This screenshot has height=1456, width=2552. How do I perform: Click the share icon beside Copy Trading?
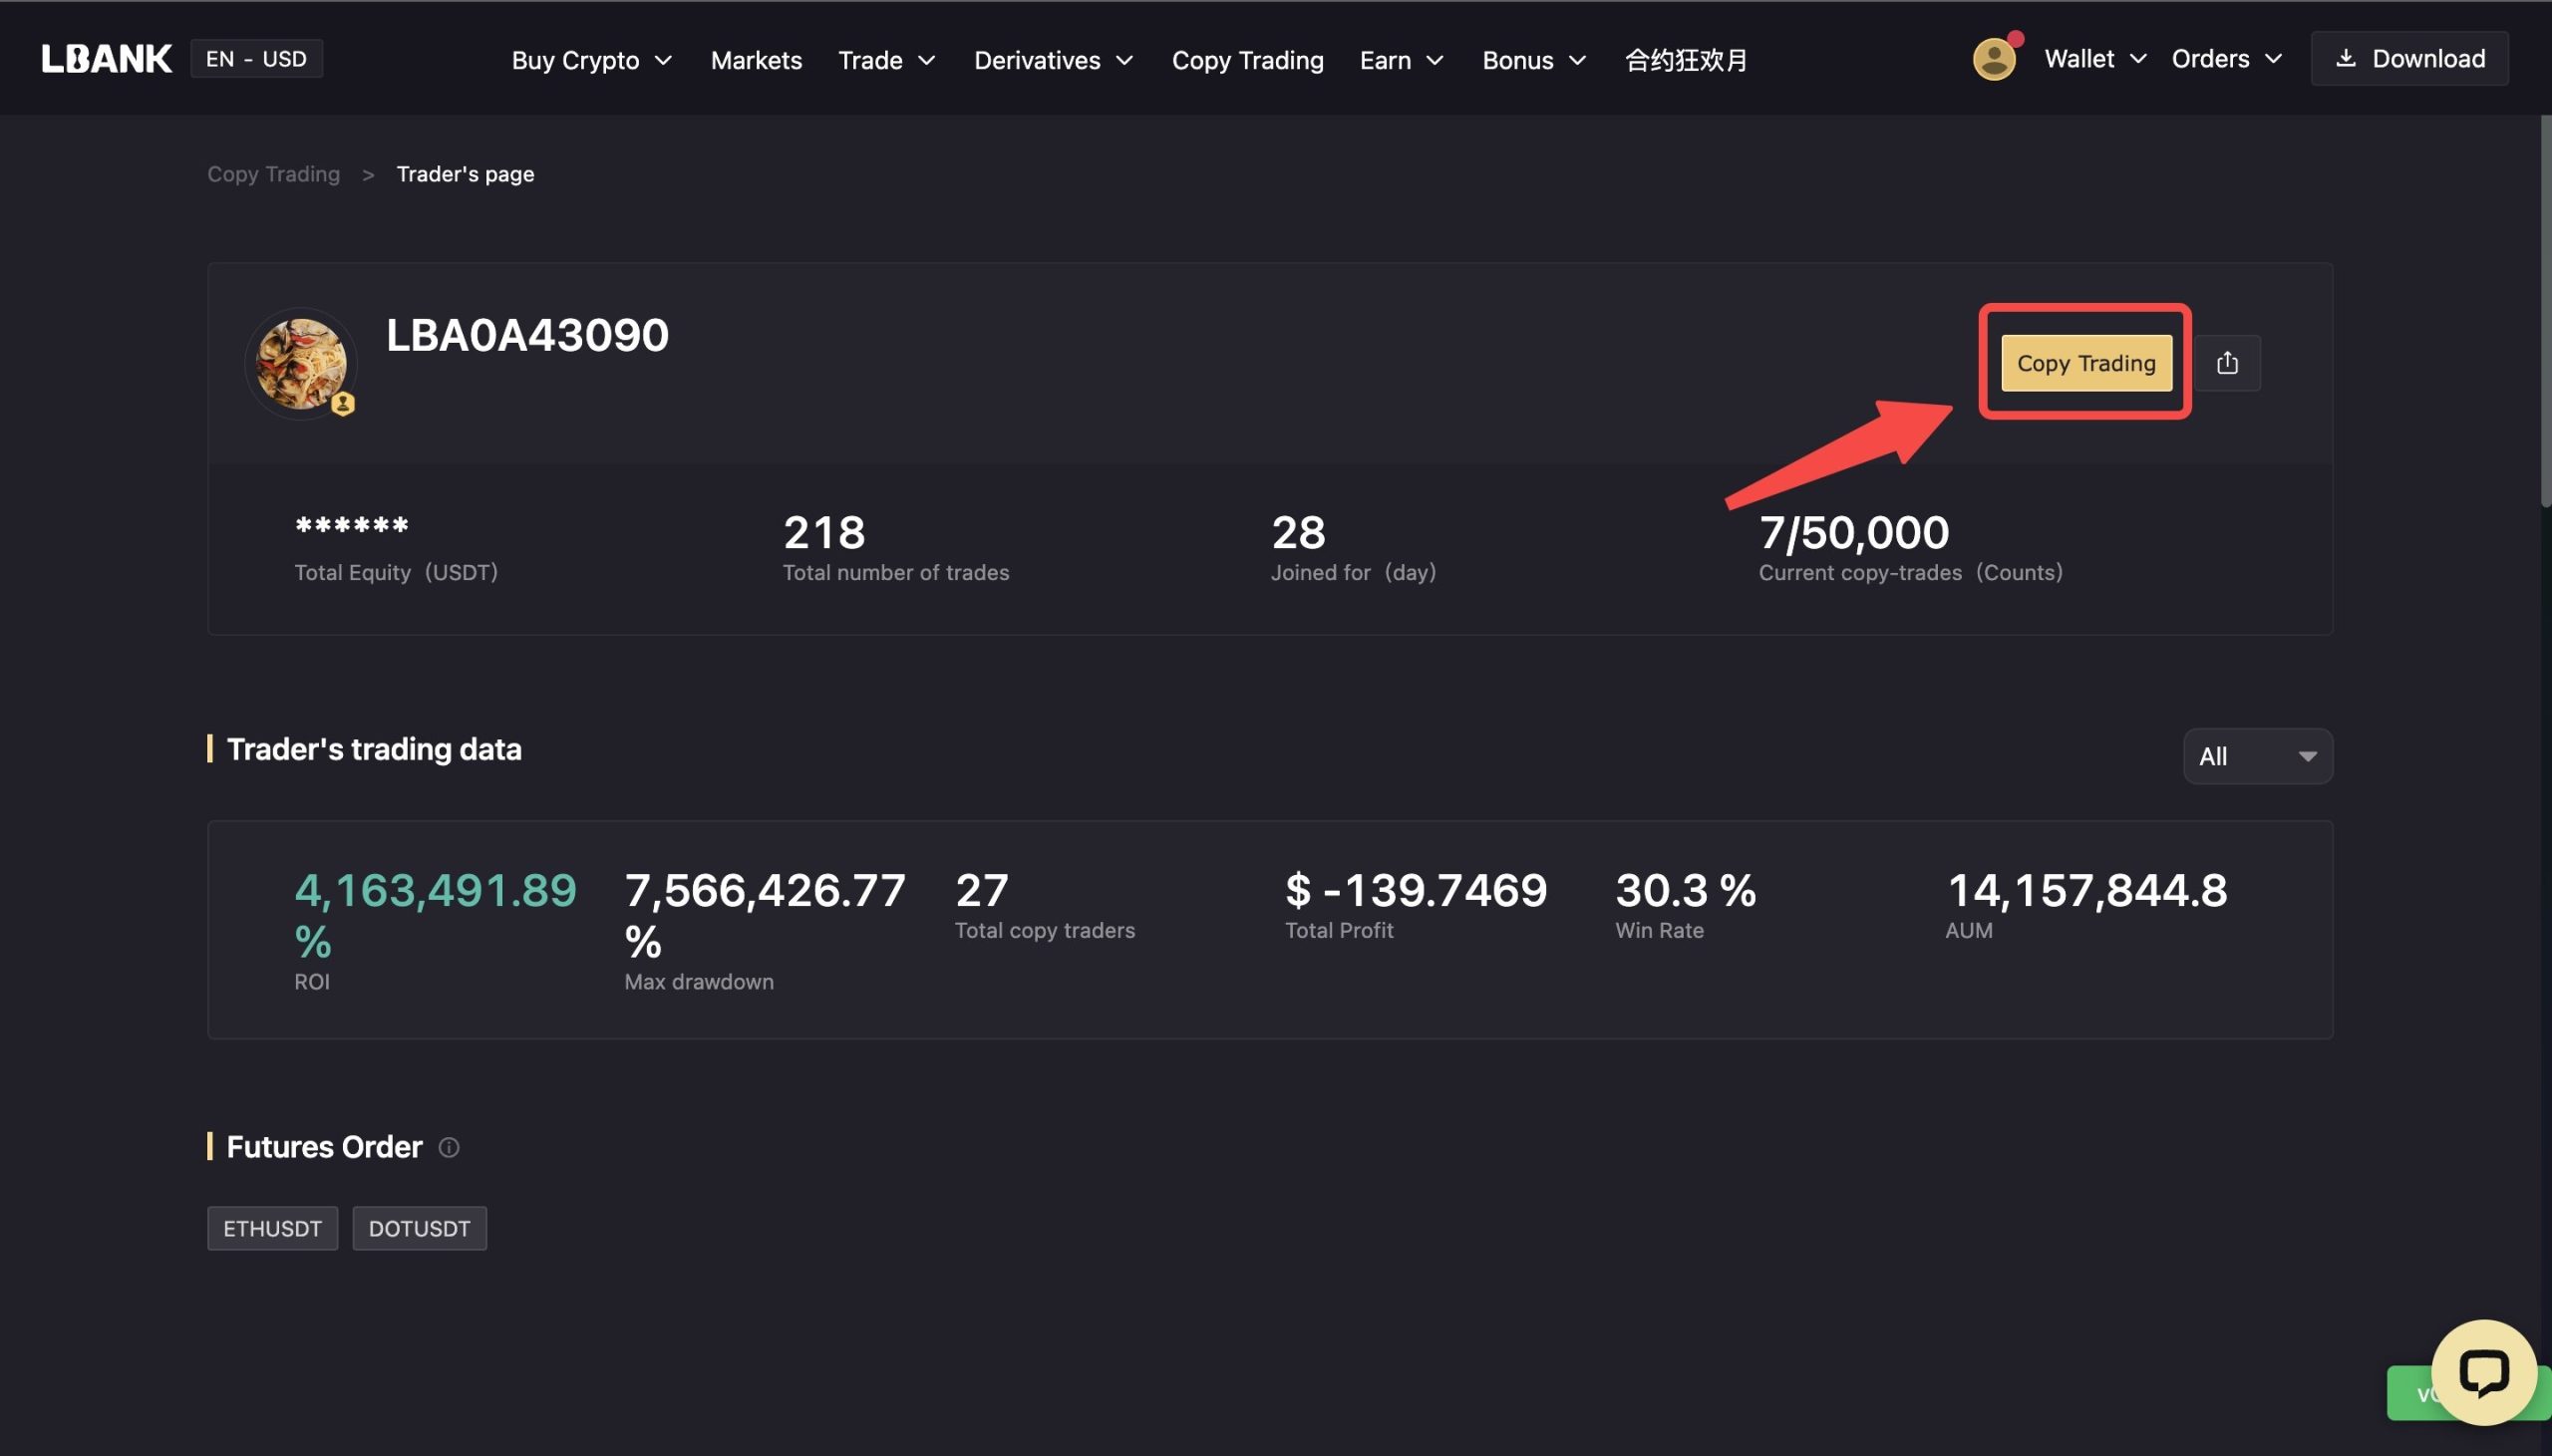click(2226, 363)
